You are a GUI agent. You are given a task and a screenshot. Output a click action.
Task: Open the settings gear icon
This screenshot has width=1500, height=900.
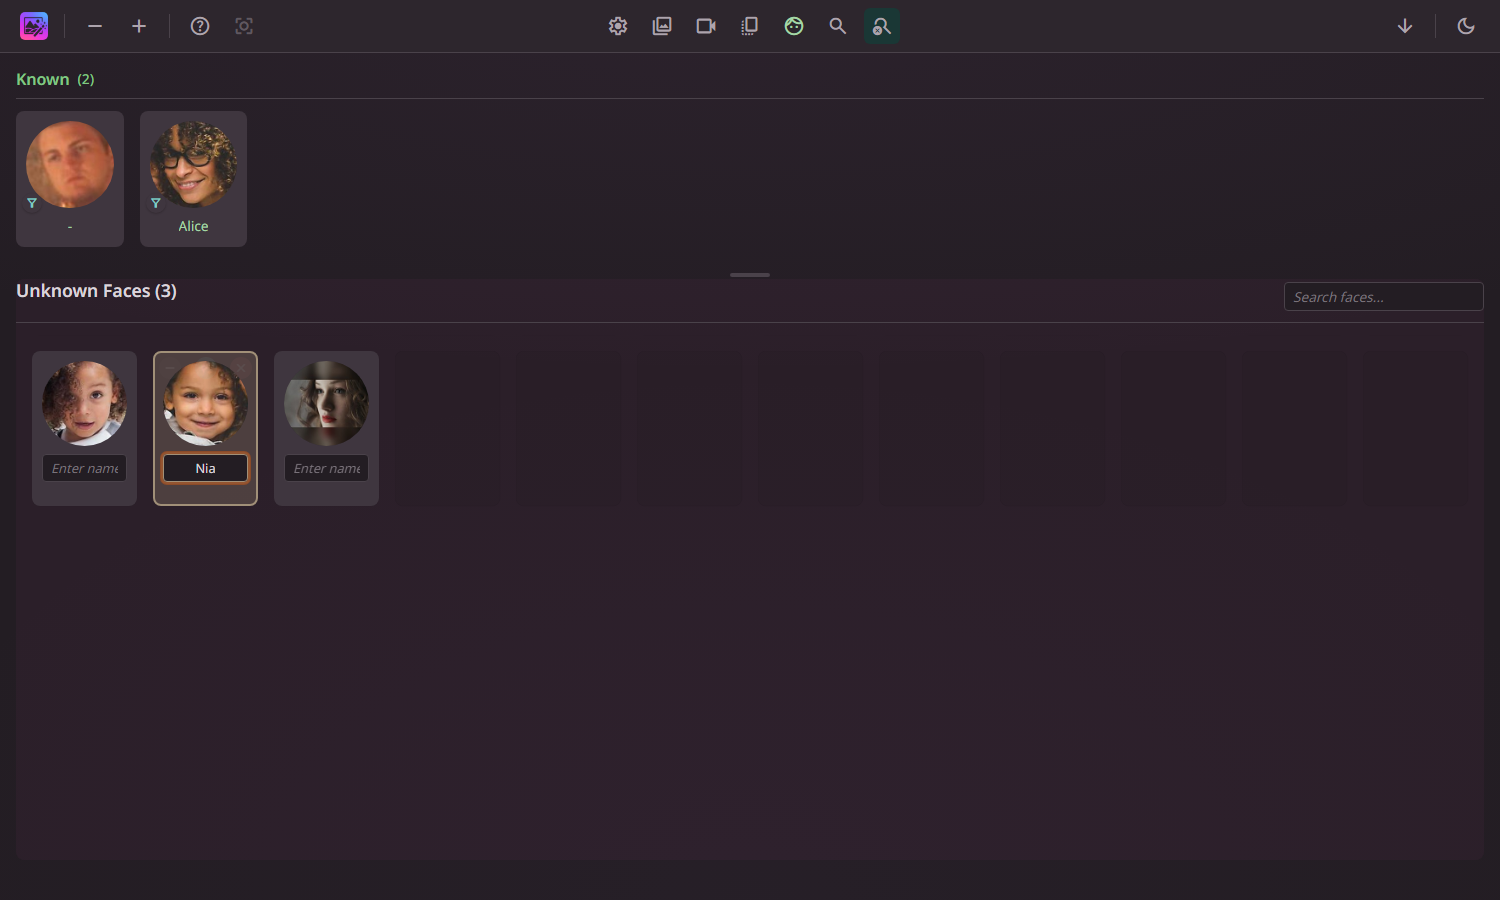tap(617, 26)
